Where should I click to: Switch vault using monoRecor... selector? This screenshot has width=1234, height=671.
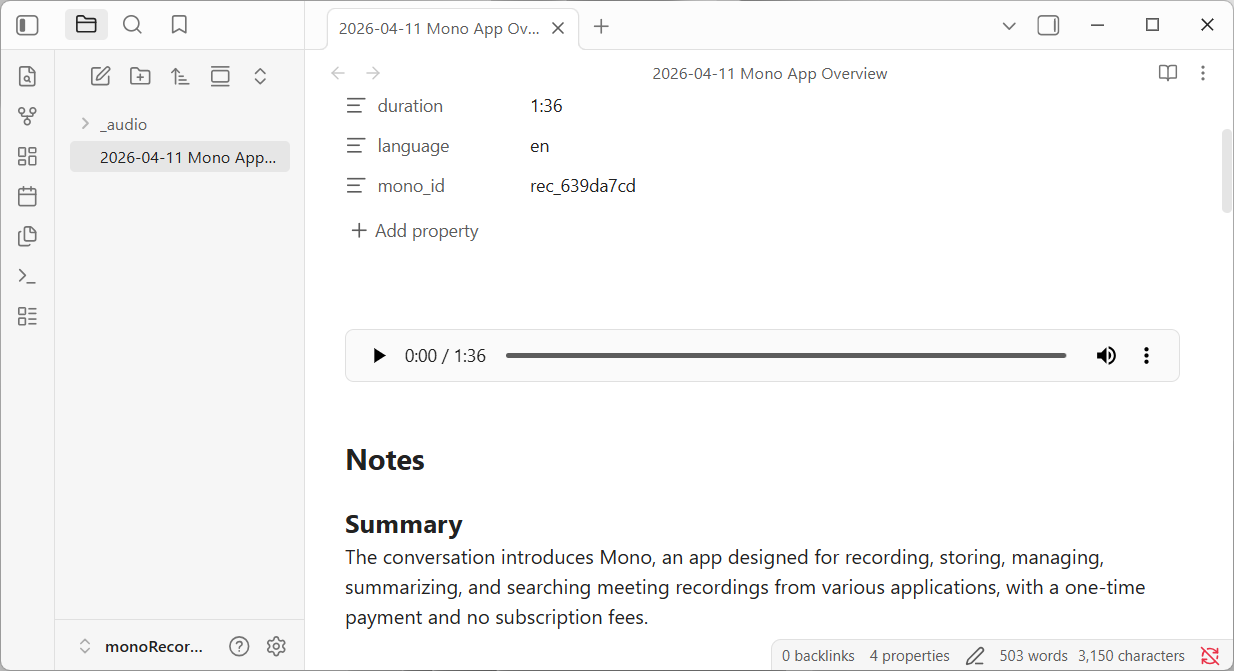pyautogui.click(x=140, y=646)
